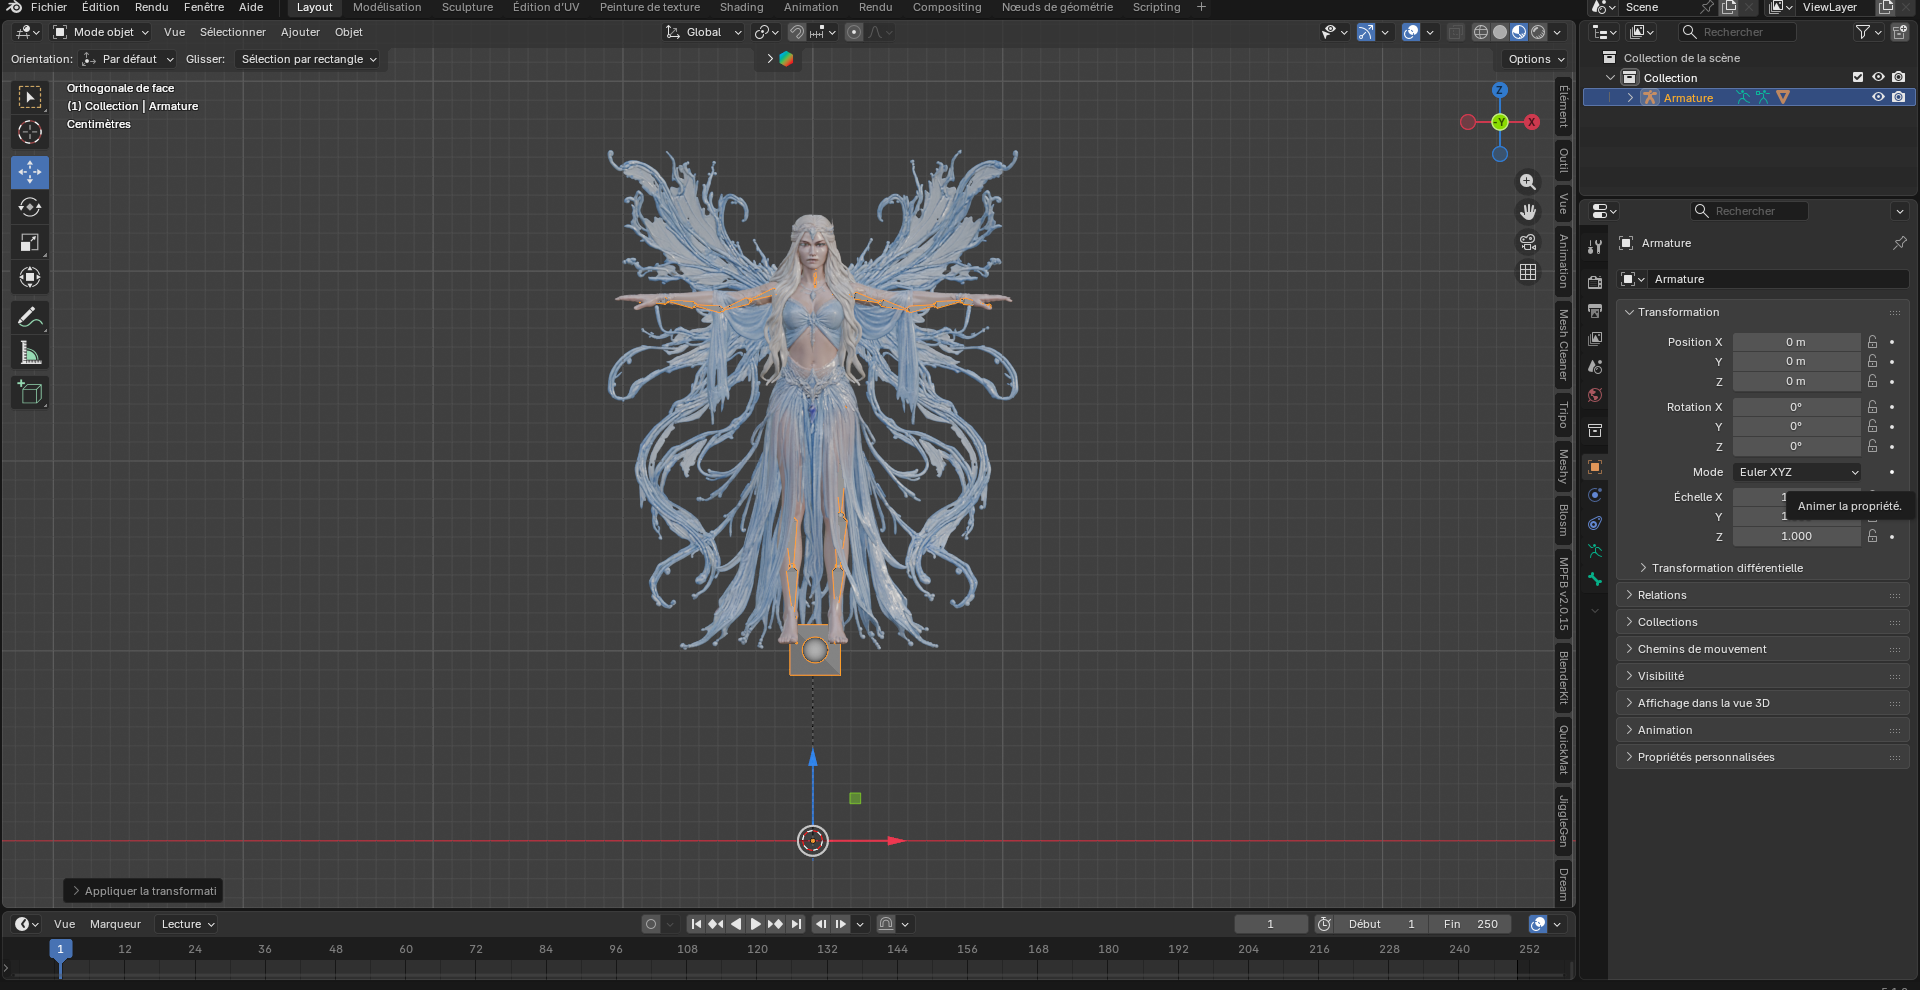1920x990 pixels.
Task: Open the Object properties tab icon
Action: [1595, 467]
